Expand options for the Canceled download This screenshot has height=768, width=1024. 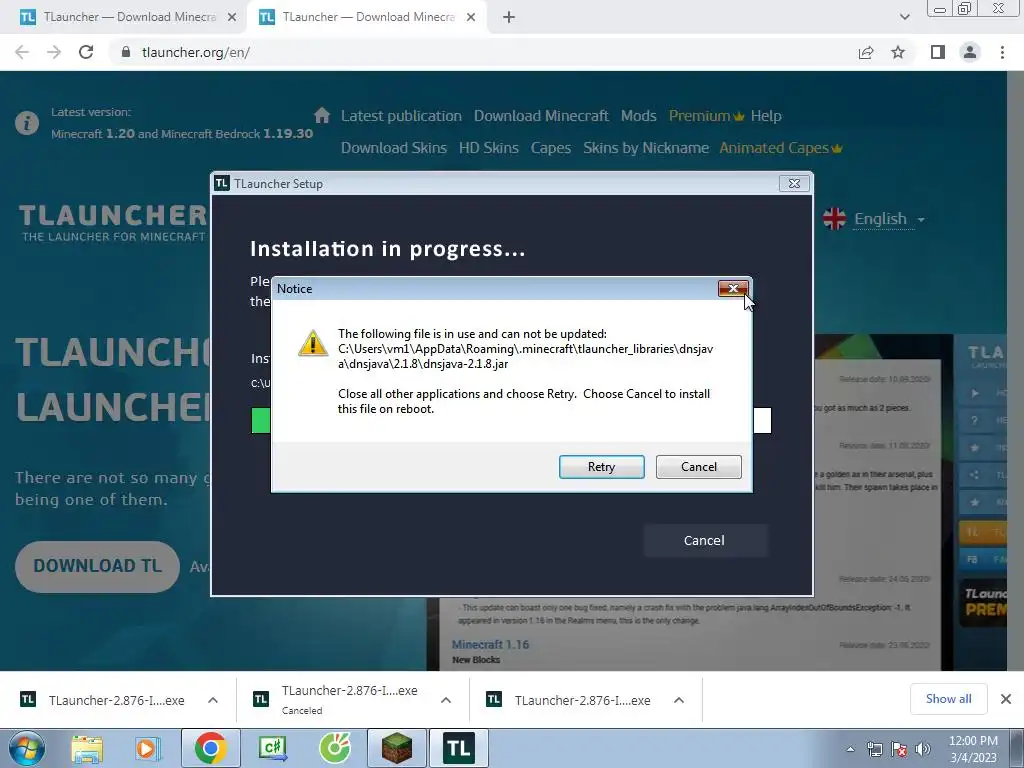pyautogui.click(x=446, y=700)
